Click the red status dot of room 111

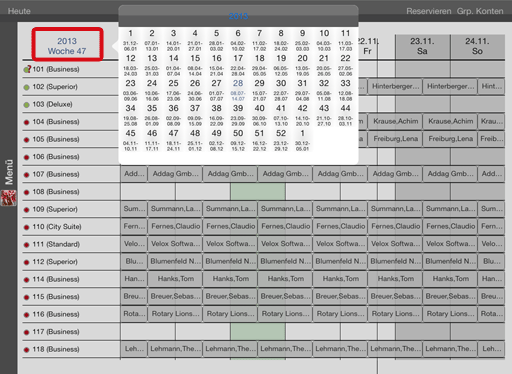coord(27,245)
